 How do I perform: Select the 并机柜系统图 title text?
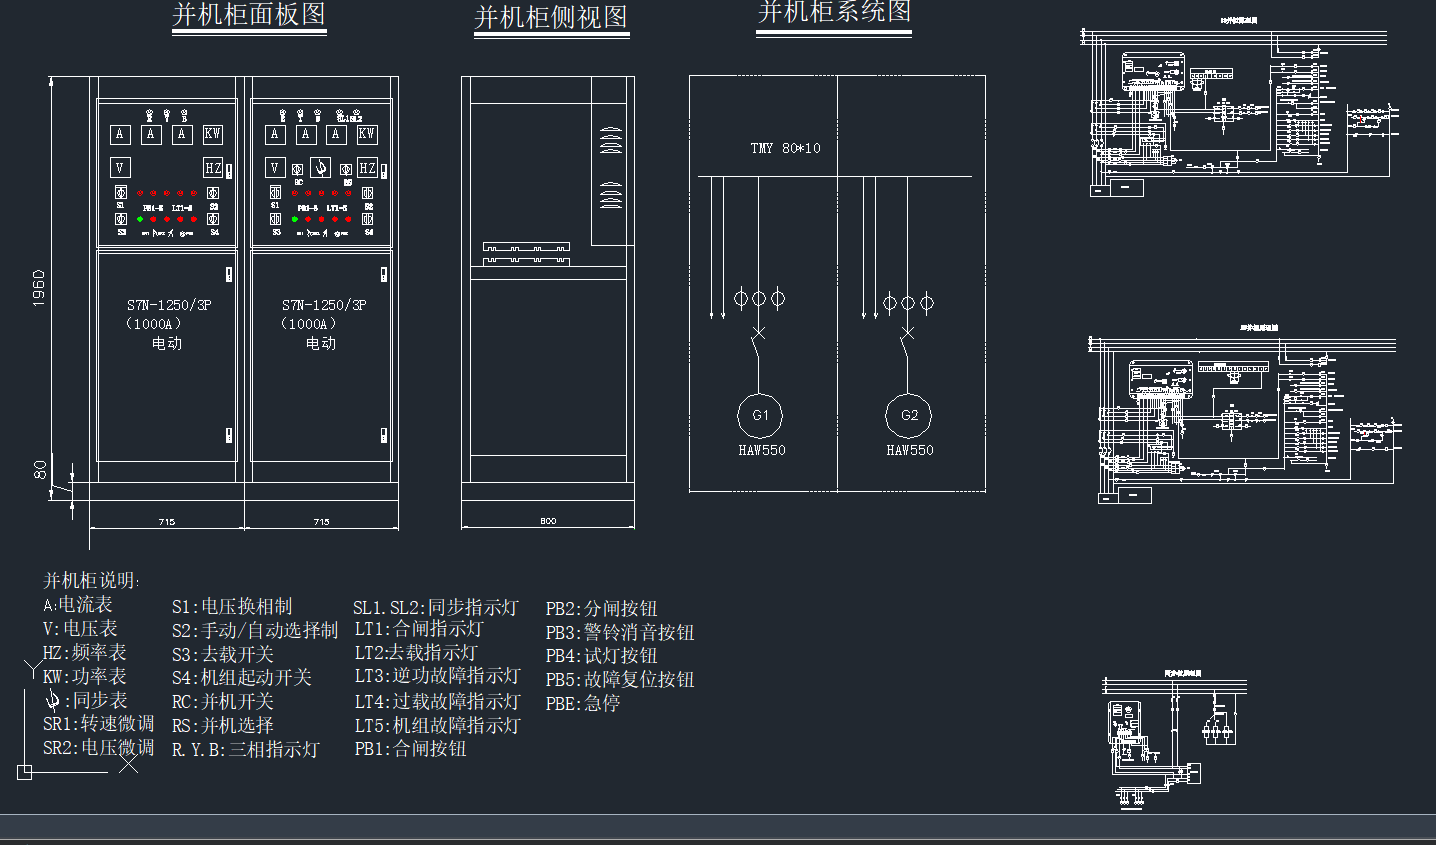point(834,13)
